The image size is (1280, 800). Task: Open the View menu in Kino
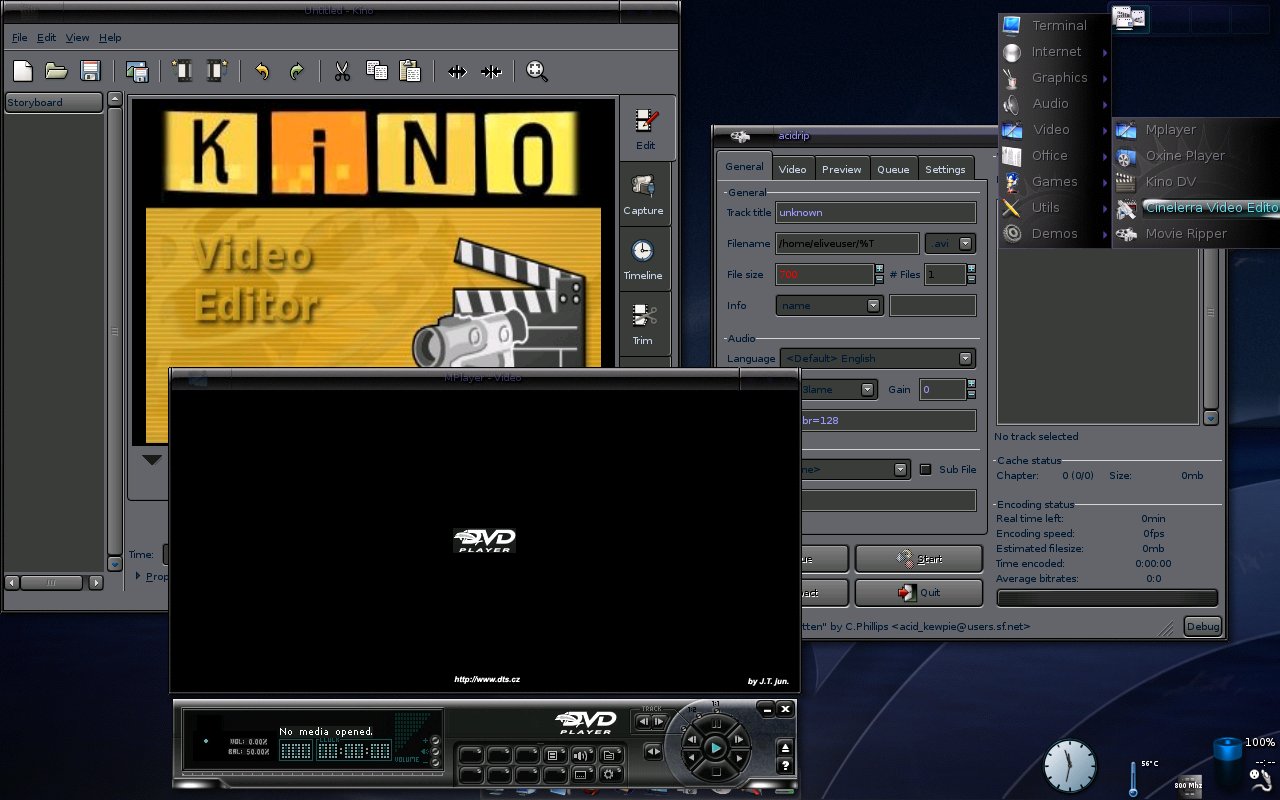[x=78, y=38]
